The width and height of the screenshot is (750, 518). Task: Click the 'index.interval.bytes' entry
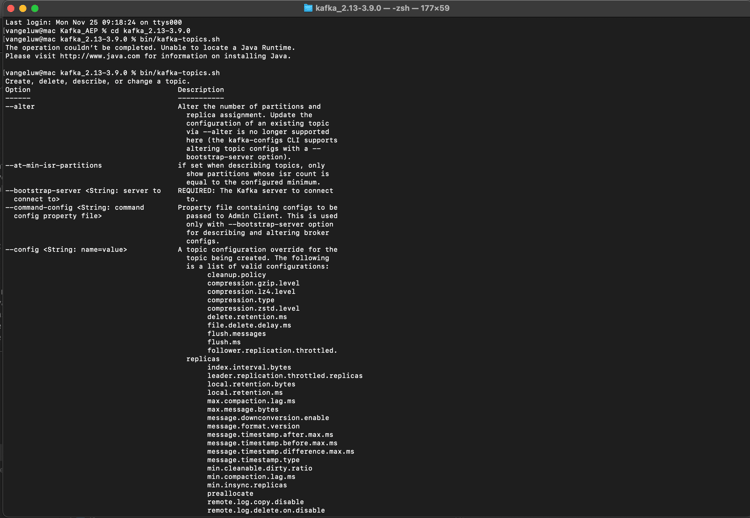click(x=249, y=367)
